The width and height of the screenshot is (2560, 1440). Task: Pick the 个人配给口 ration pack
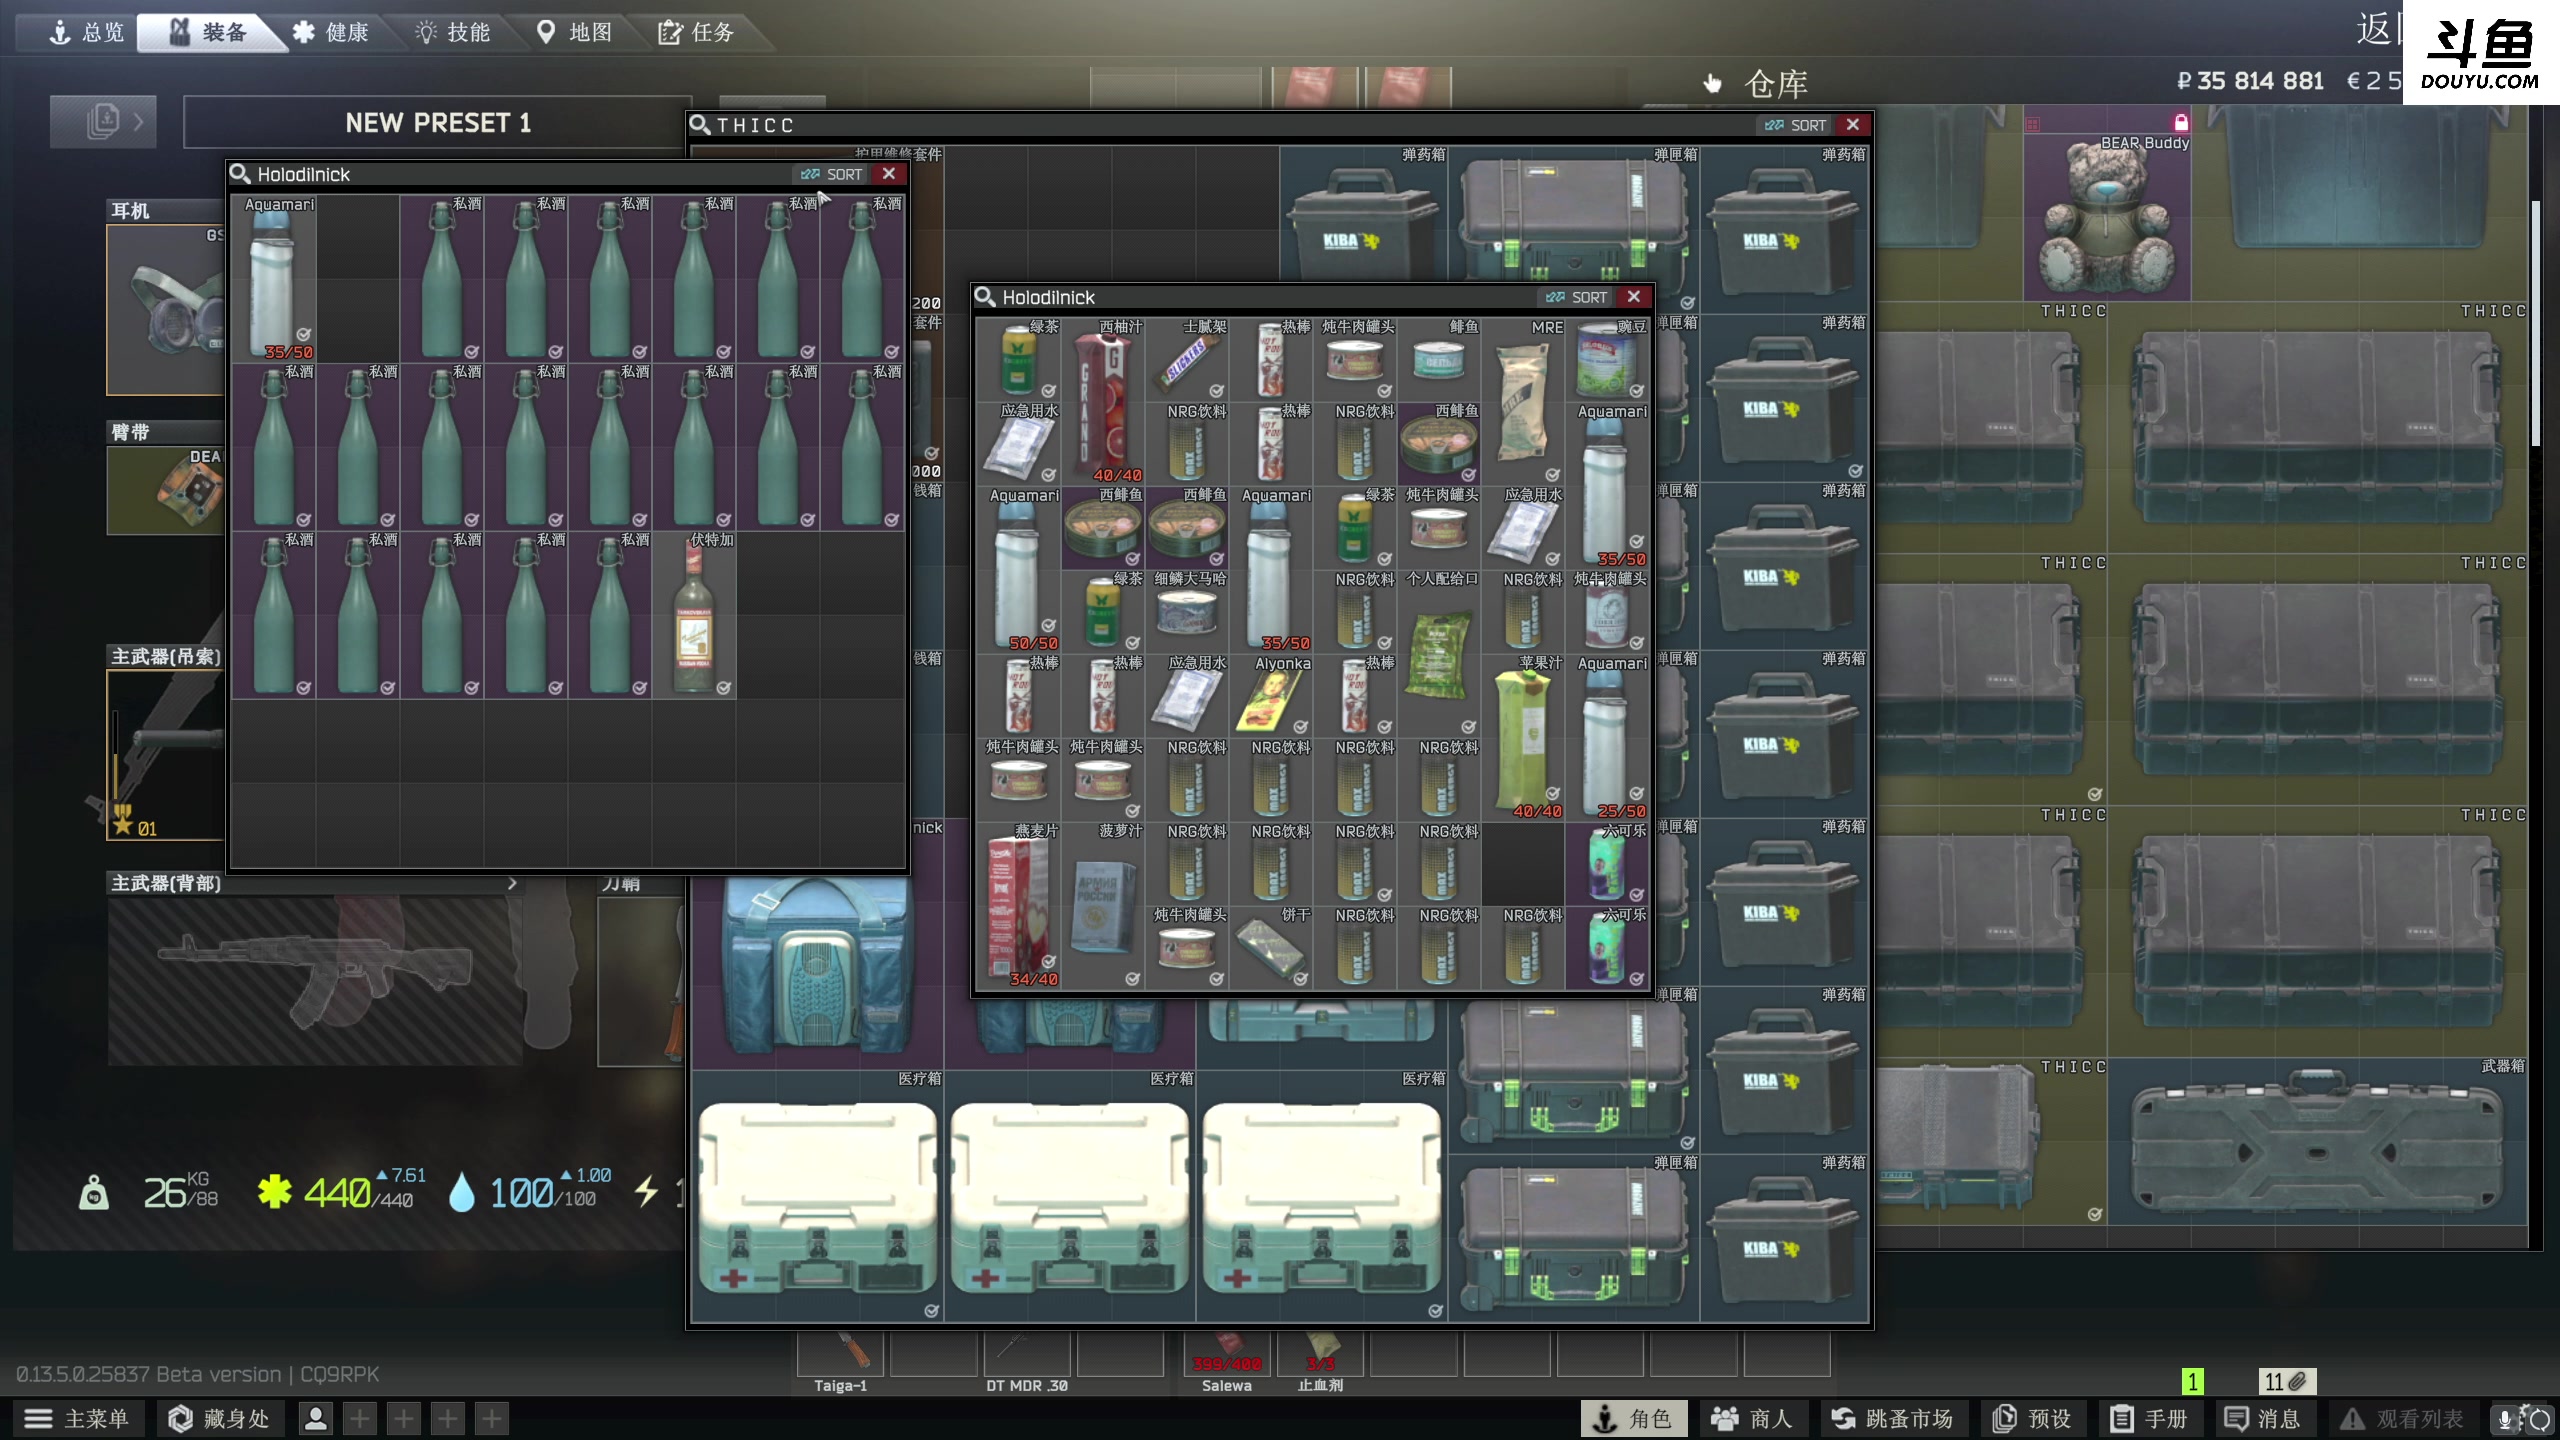[x=1439, y=654]
